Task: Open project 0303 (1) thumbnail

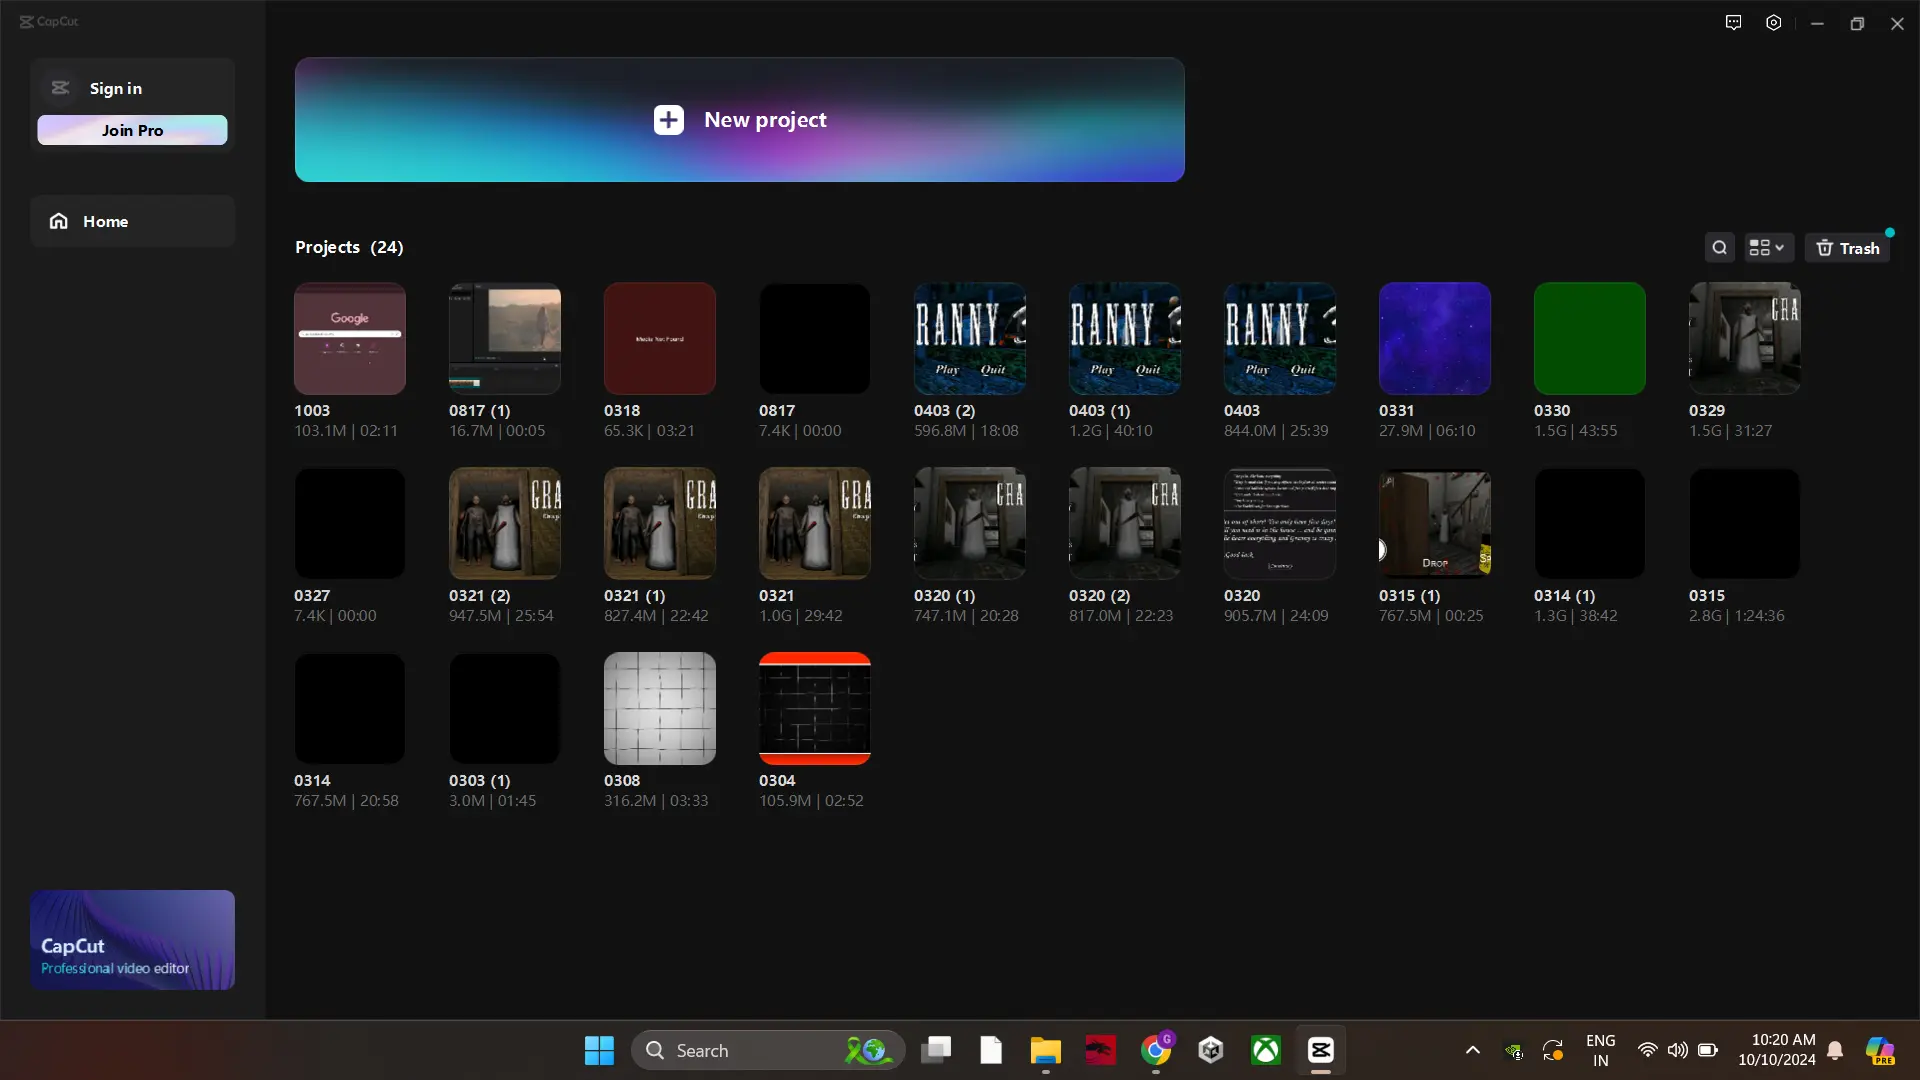Action: tap(505, 708)
